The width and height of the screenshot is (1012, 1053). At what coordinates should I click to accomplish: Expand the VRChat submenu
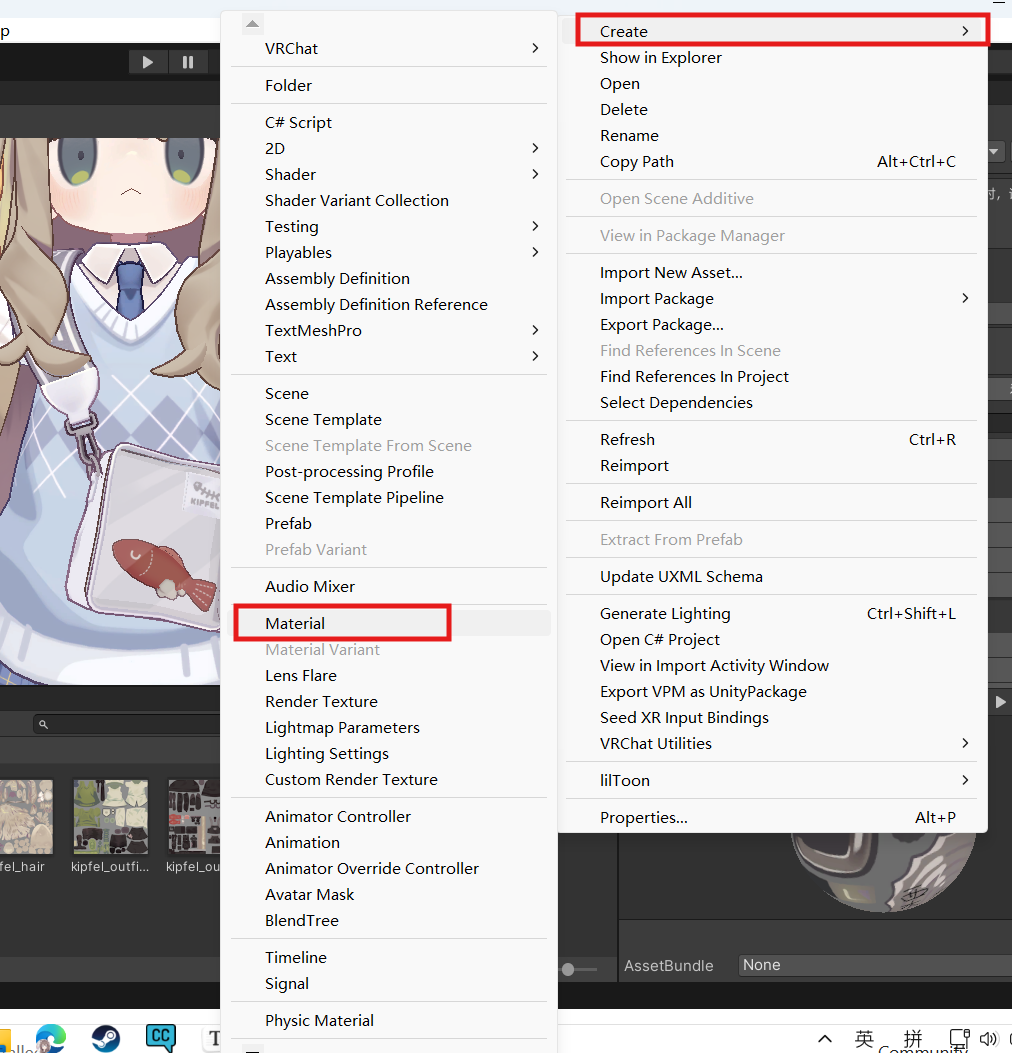[535, 48]
